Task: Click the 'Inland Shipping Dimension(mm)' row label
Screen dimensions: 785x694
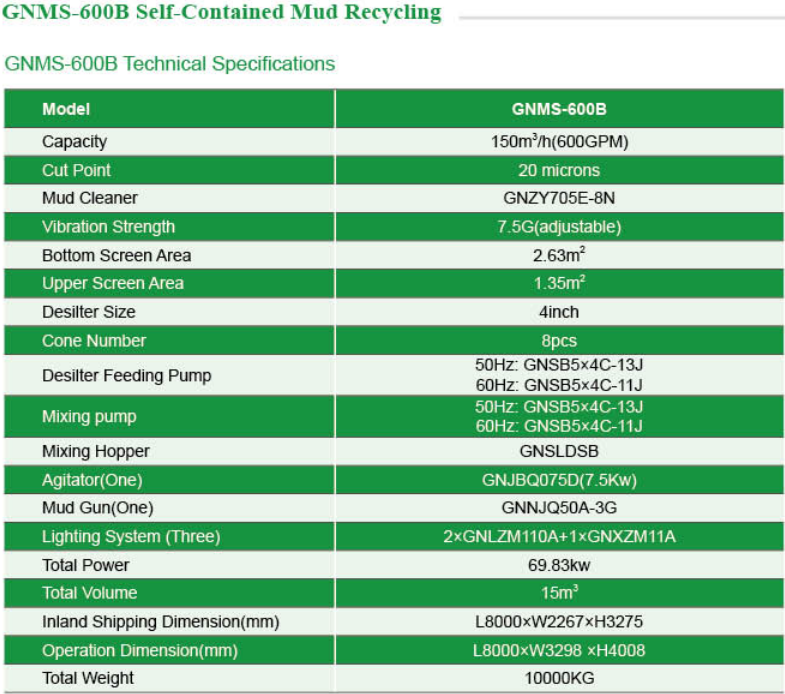Action: [161, 622]
